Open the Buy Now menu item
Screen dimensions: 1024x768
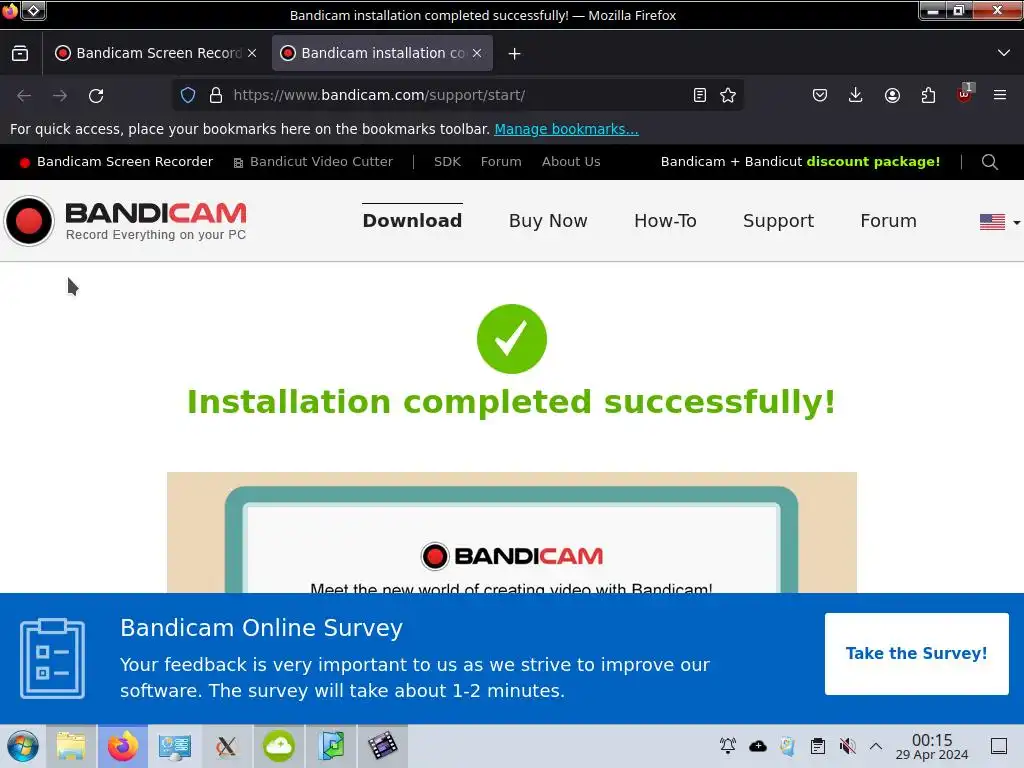pos(548,221)
